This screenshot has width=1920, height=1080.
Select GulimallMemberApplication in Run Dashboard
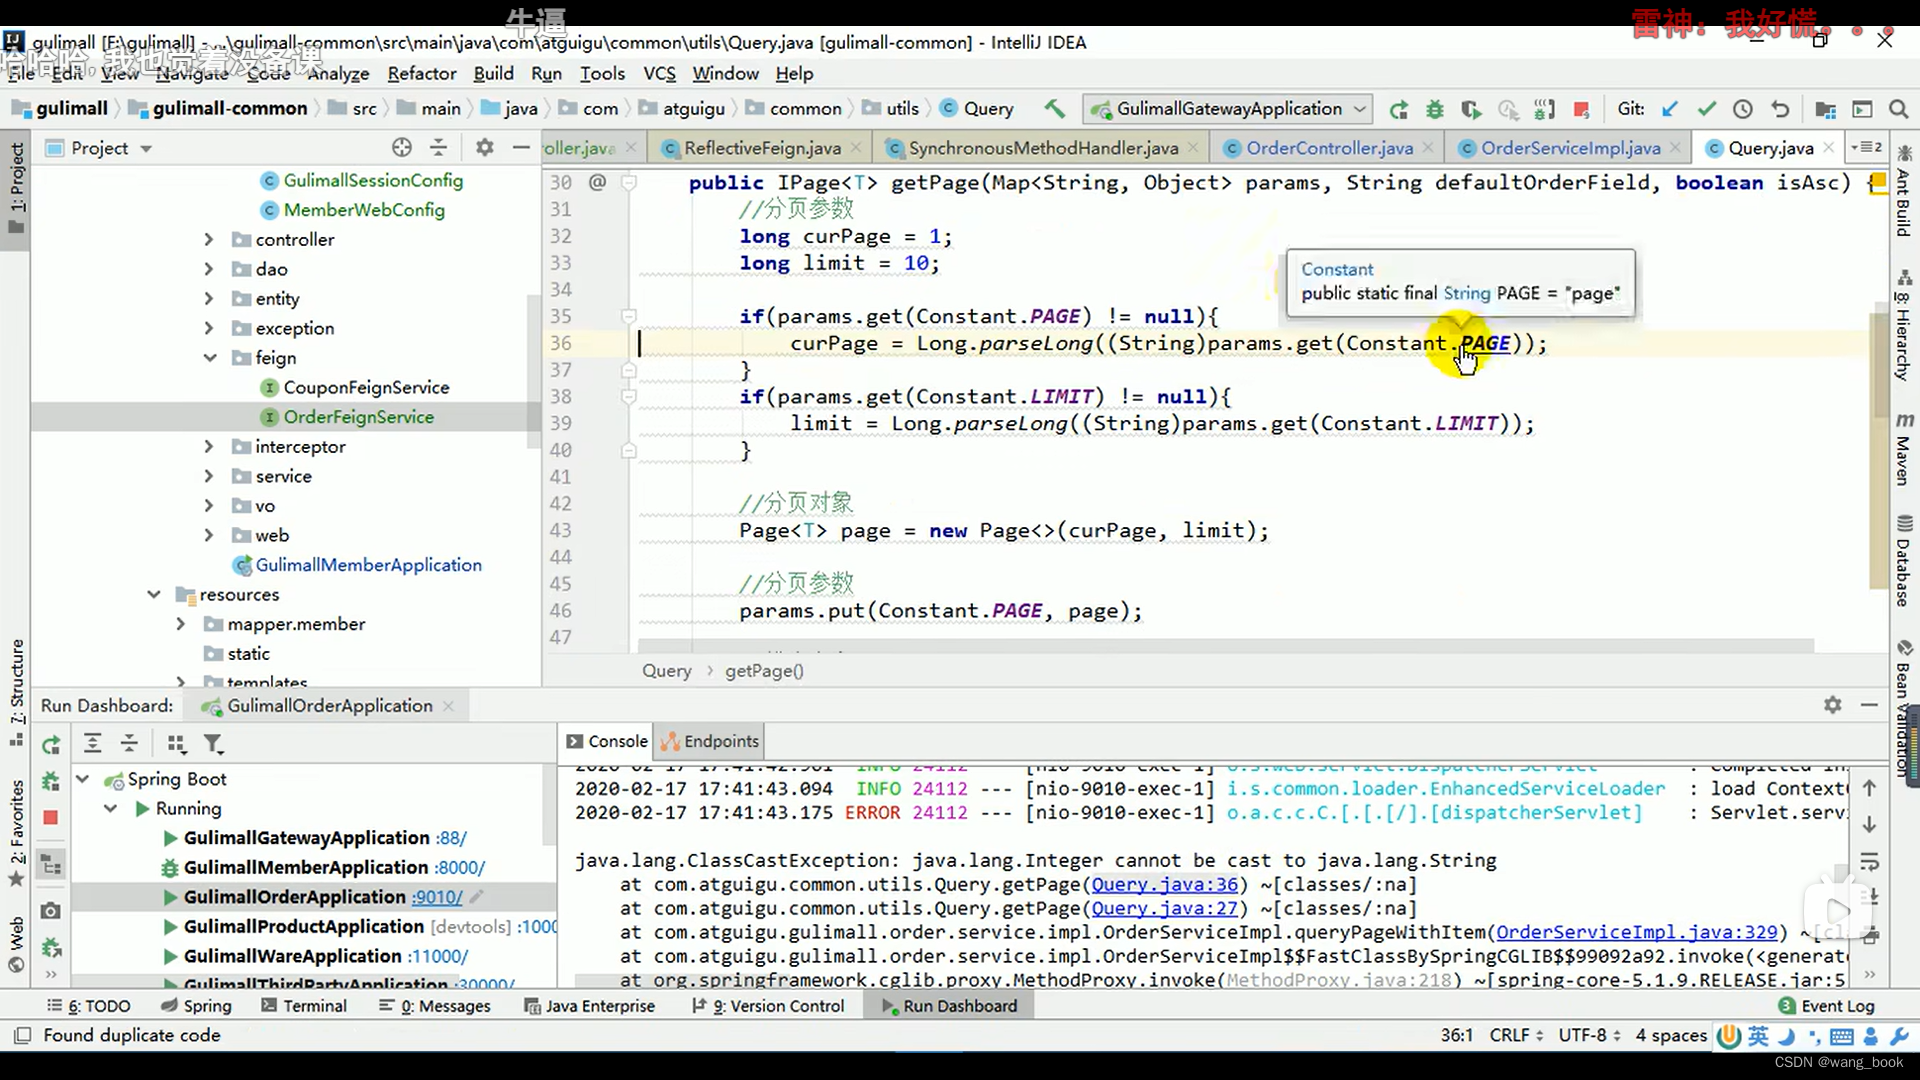pos(306,868)
